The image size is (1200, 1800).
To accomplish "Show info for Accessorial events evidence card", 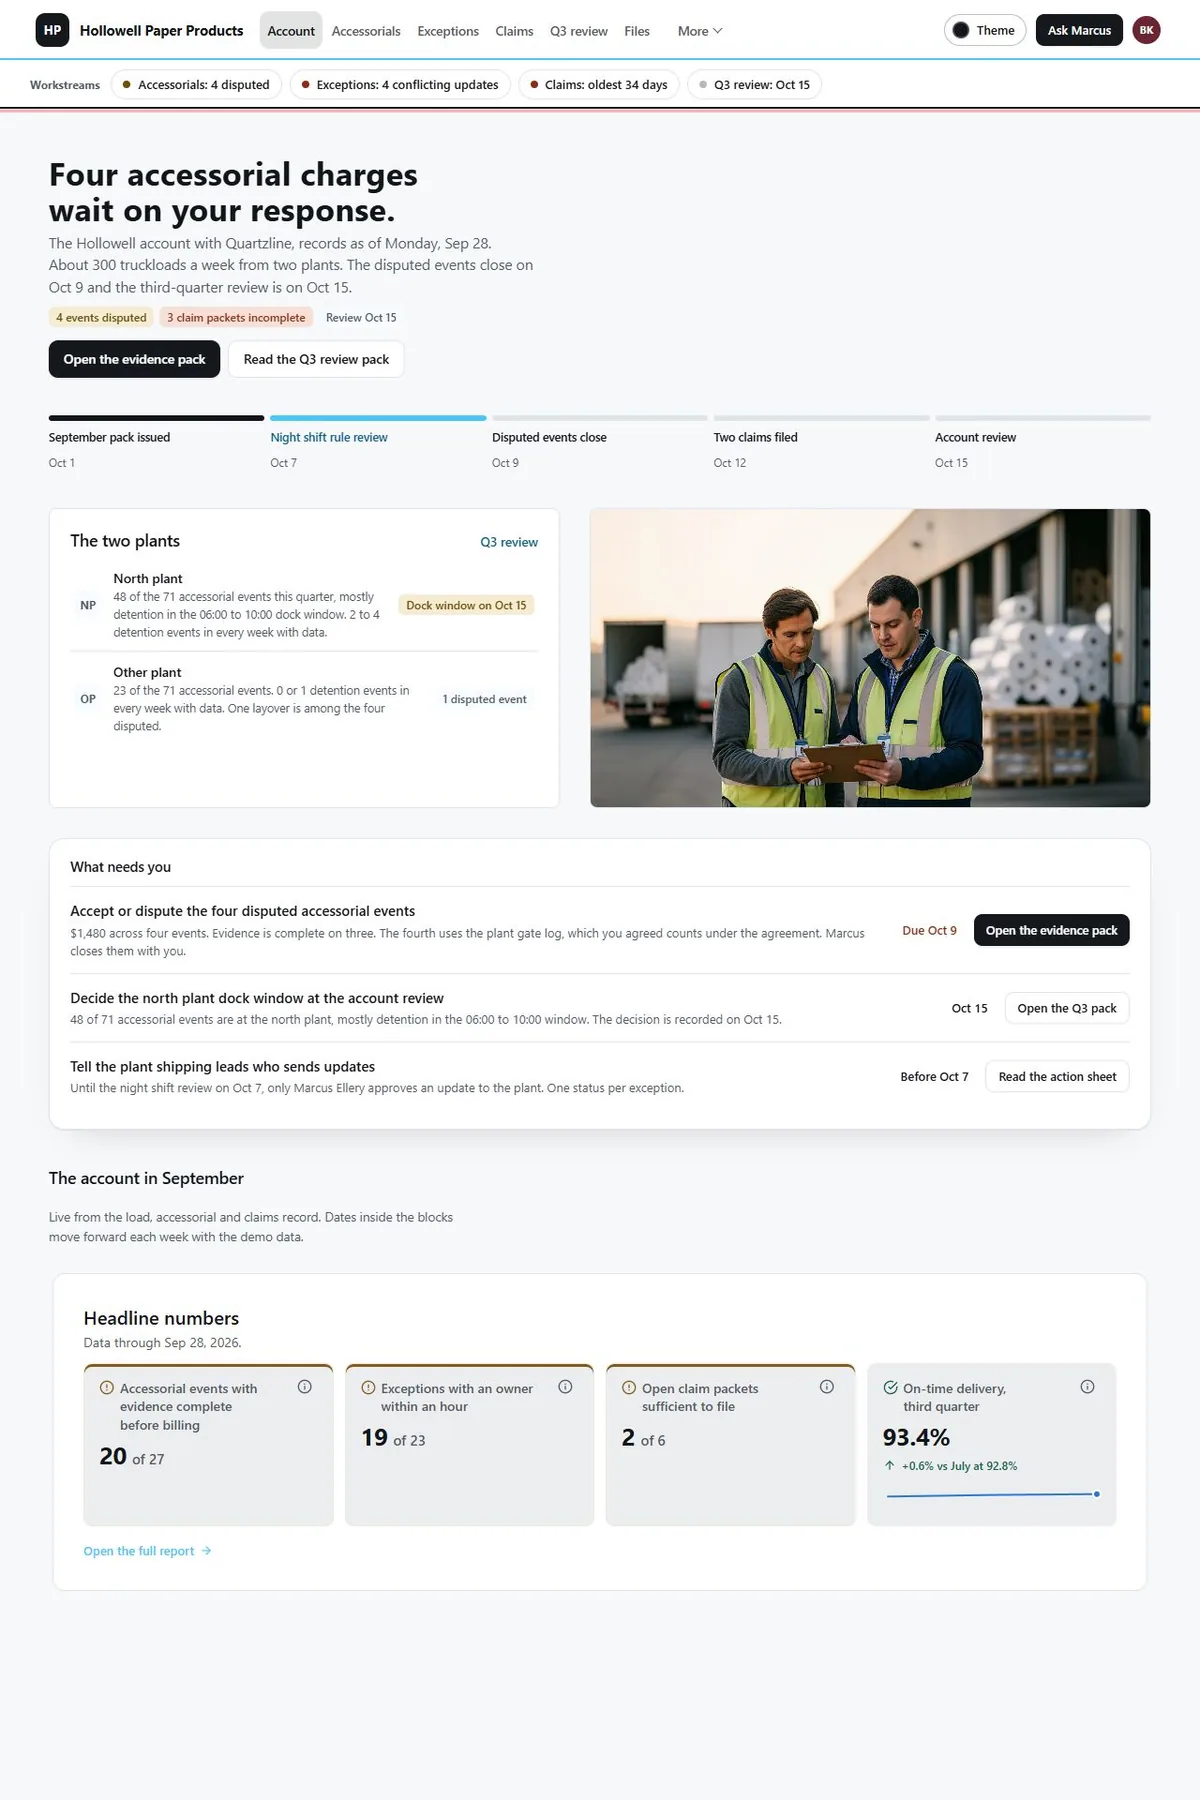I will (x=305, y=1387).
